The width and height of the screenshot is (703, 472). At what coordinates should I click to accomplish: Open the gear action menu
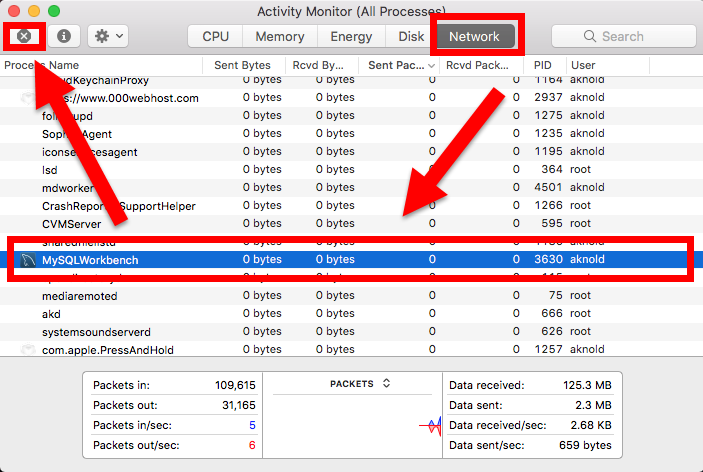pyautogui.click(x=107, y=36)
